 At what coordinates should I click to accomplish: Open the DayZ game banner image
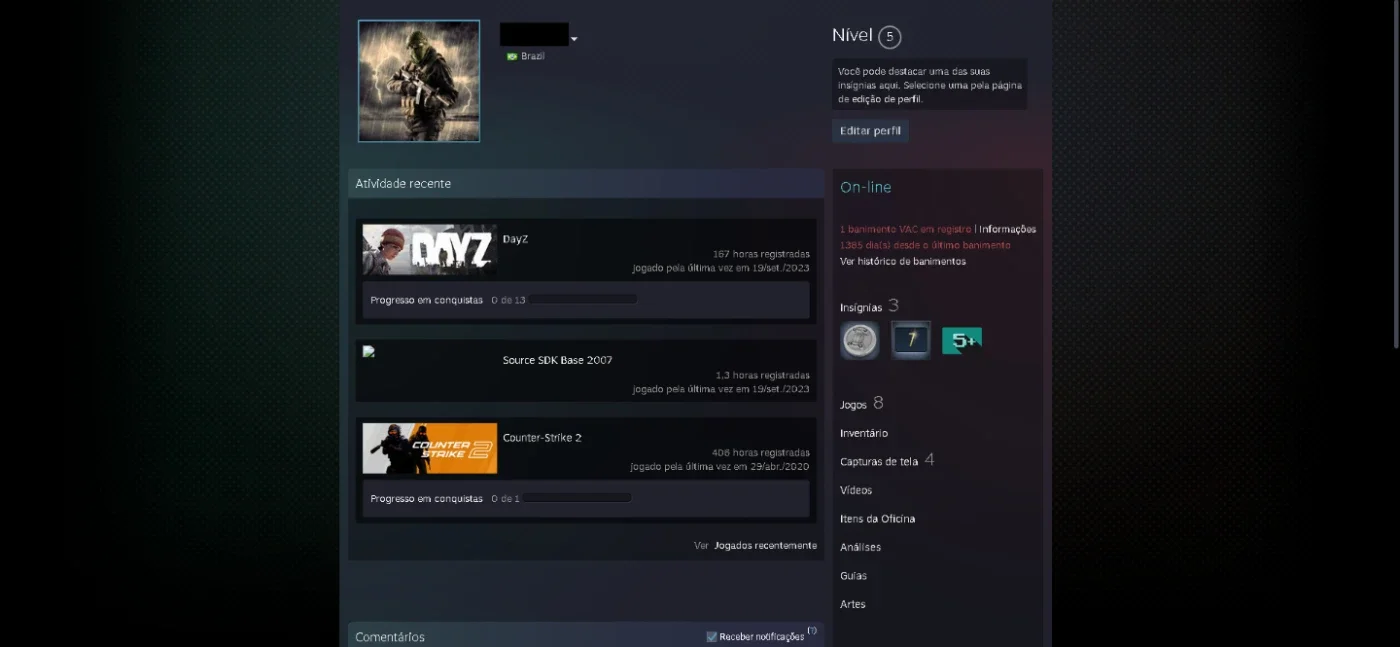(429, 250)
